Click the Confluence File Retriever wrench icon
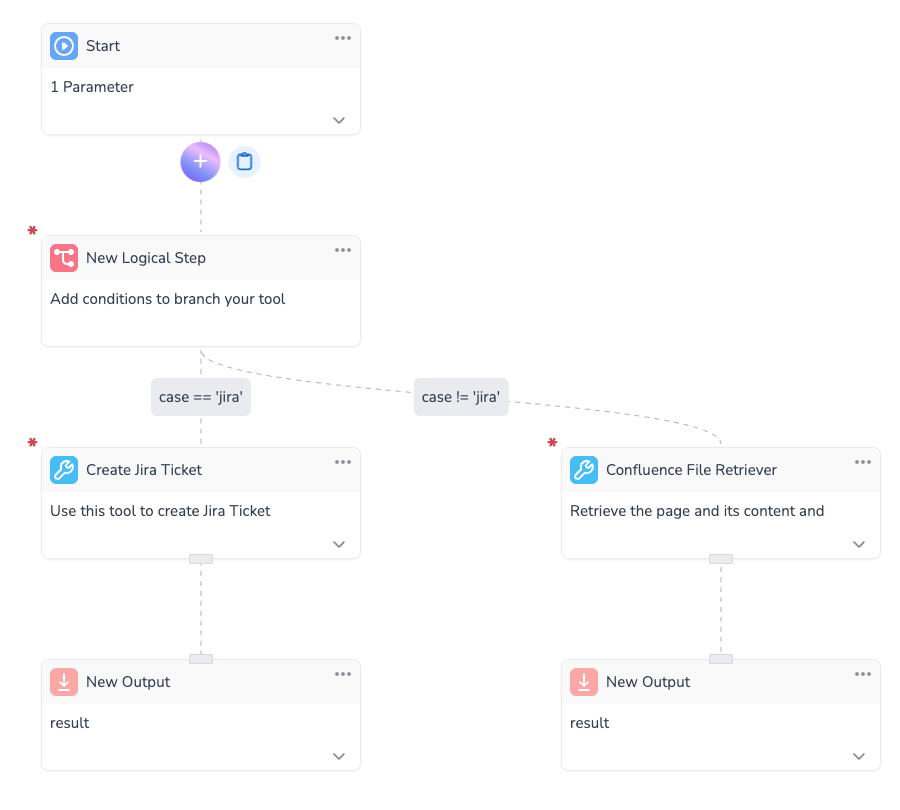The width and height of the screenshot is (900, 810). tap(584, 470)
